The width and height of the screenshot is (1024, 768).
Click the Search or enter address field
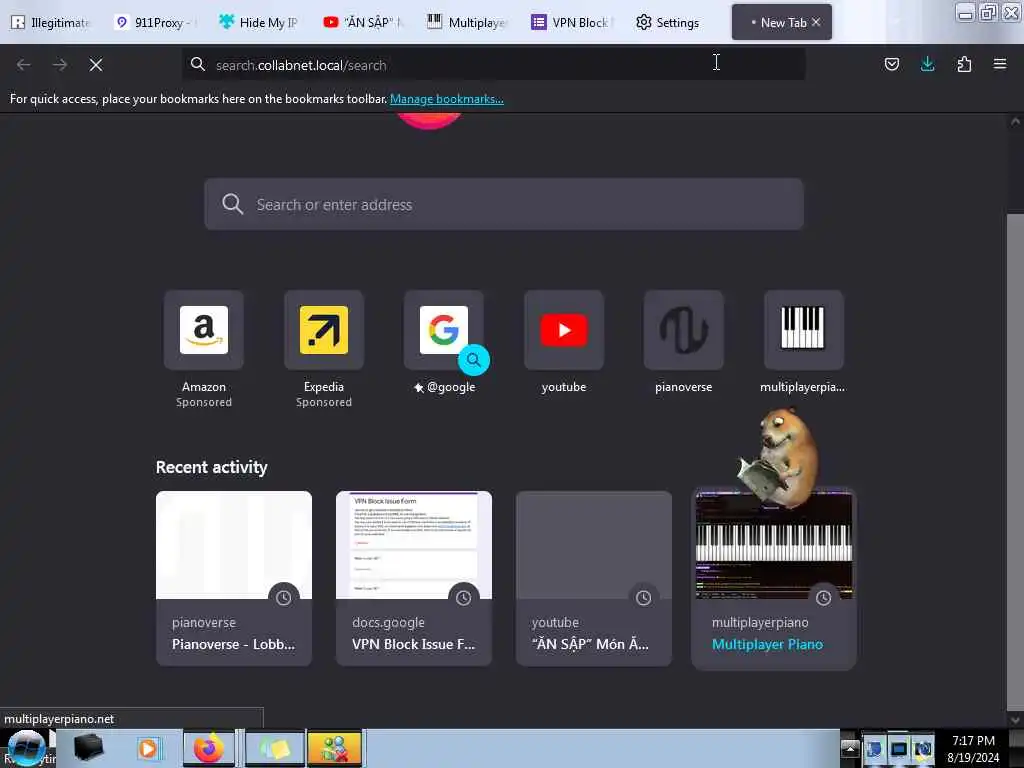[504, 204]
